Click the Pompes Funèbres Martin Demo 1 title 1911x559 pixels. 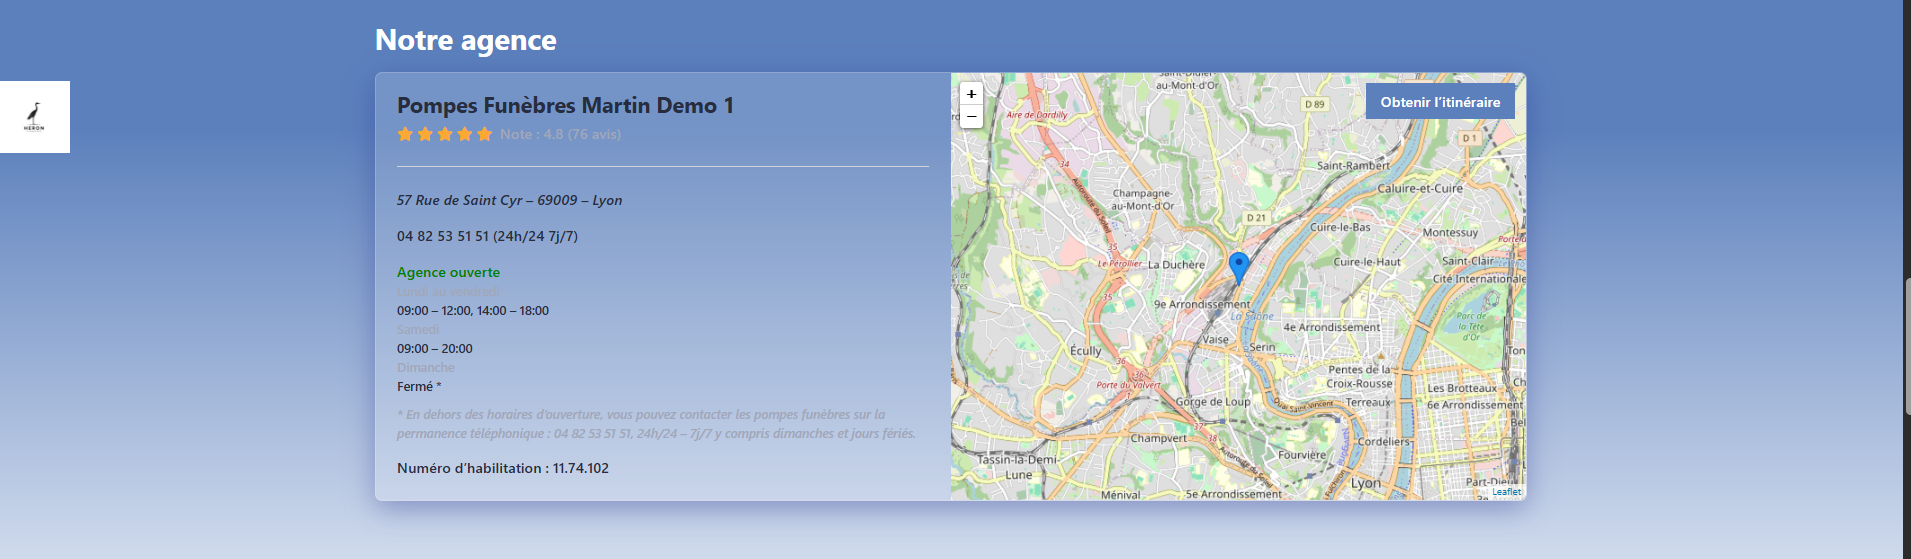click(565, 106)
